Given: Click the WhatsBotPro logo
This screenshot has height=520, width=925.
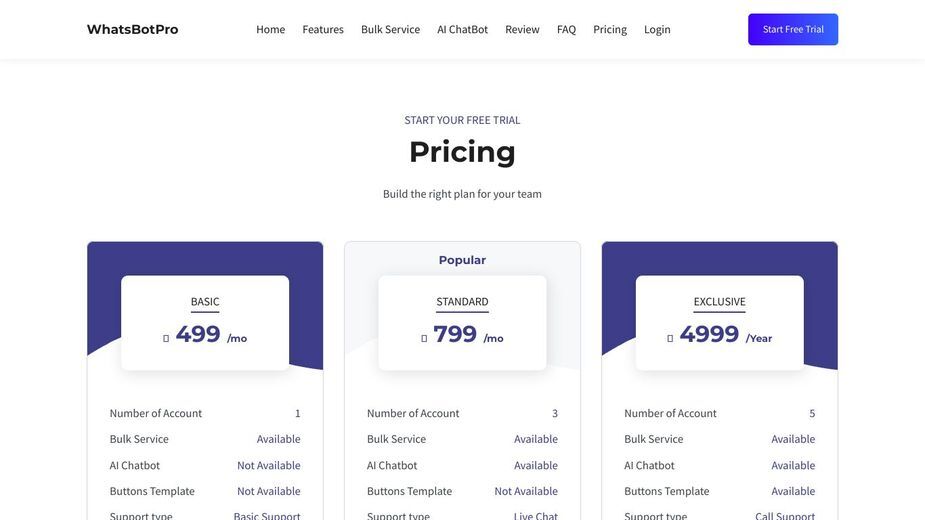Looking at the screenshot, I should (x=132, y=30).
